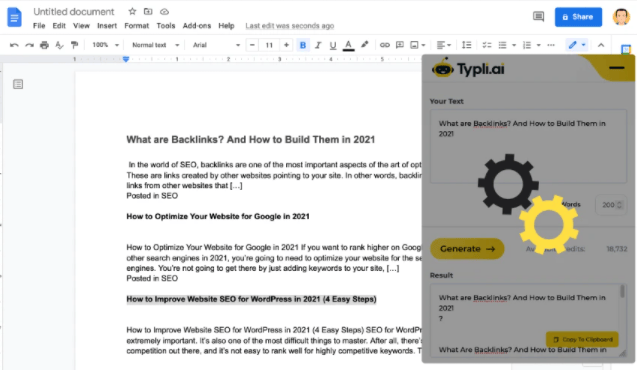Apply a numbered list

[x=527, y=45]
